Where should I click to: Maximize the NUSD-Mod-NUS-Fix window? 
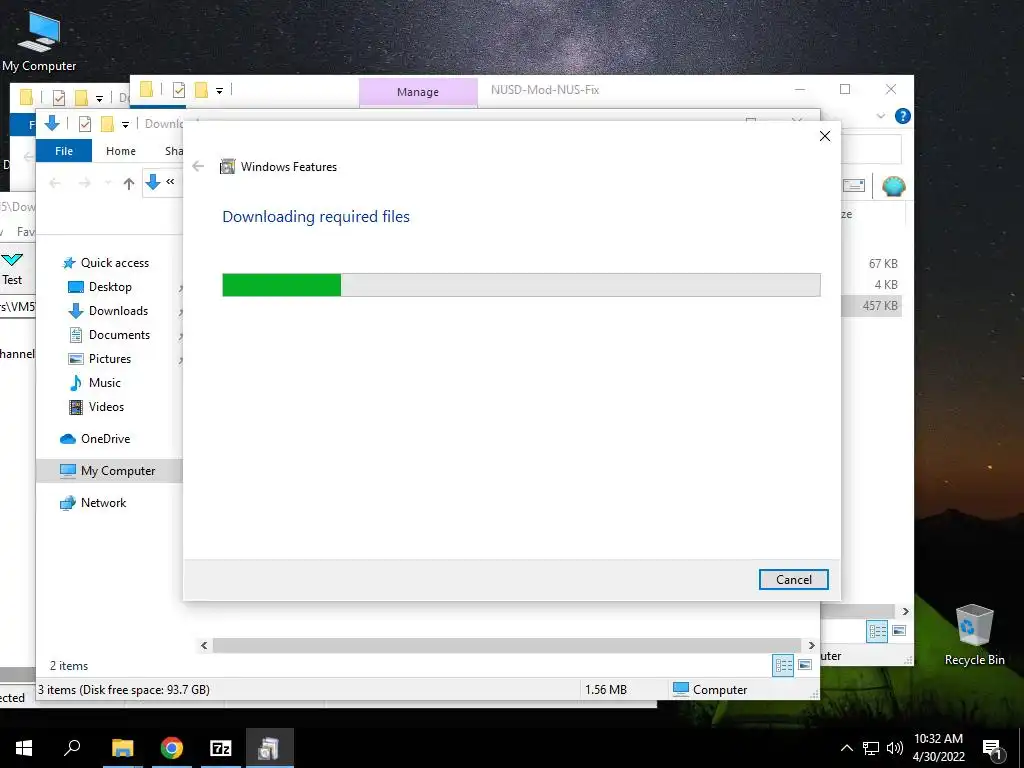pos(845,89)
